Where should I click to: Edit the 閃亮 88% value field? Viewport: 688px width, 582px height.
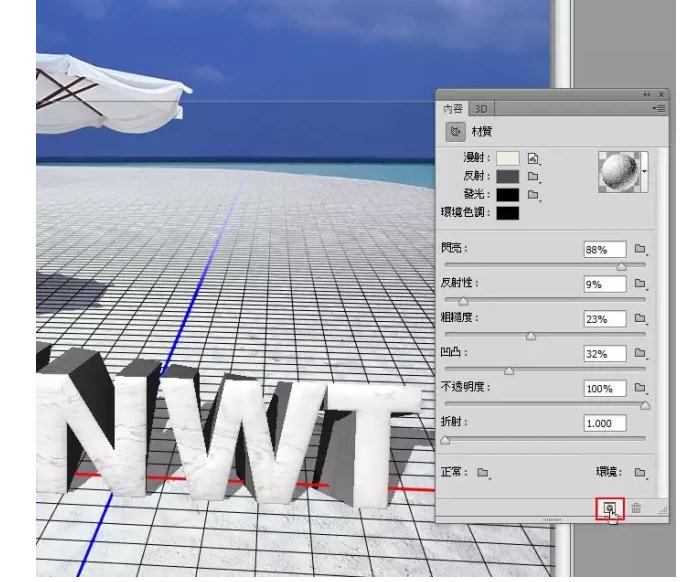tap(605, 249)
